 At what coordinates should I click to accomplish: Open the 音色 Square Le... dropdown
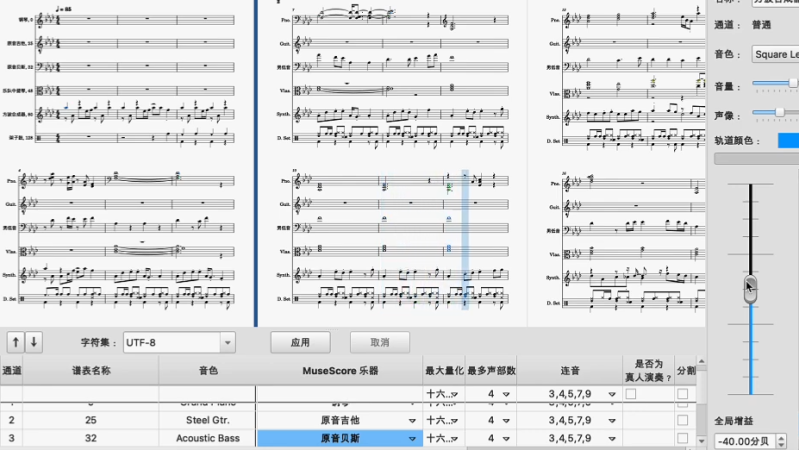tap(775, 53)
